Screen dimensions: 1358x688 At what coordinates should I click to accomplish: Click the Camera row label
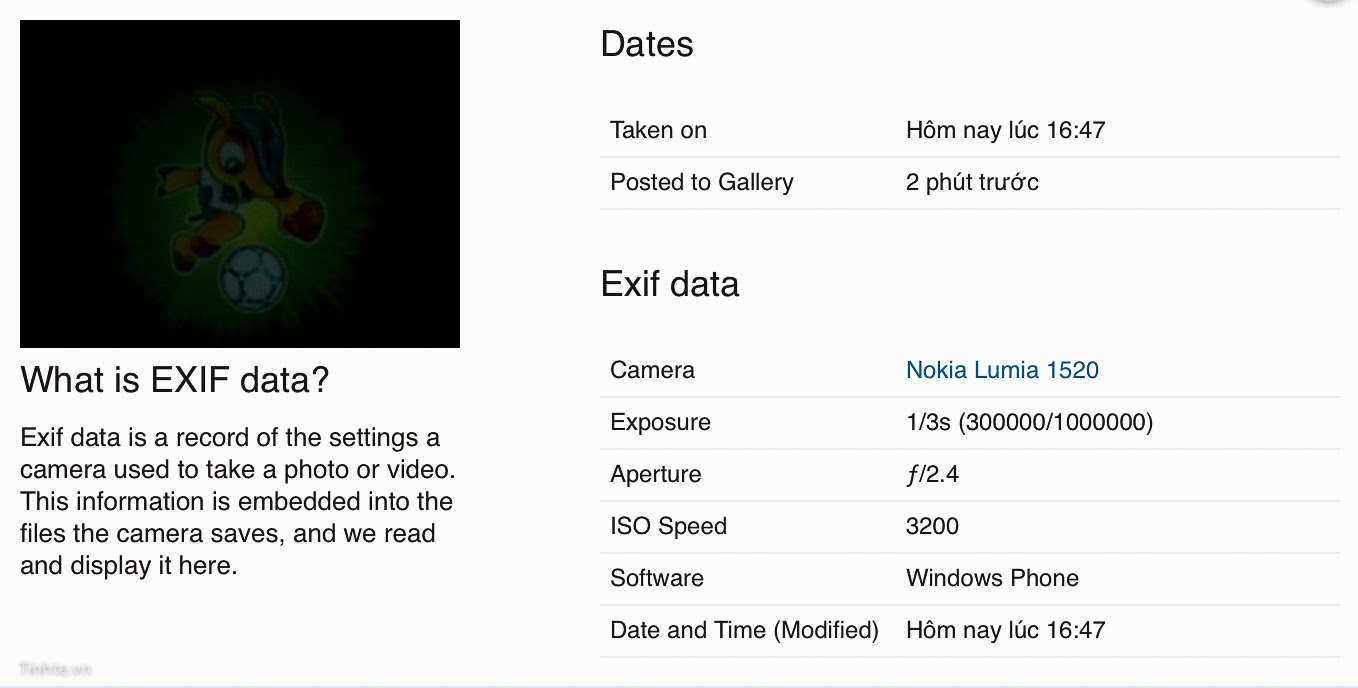(x=652, y=370)
